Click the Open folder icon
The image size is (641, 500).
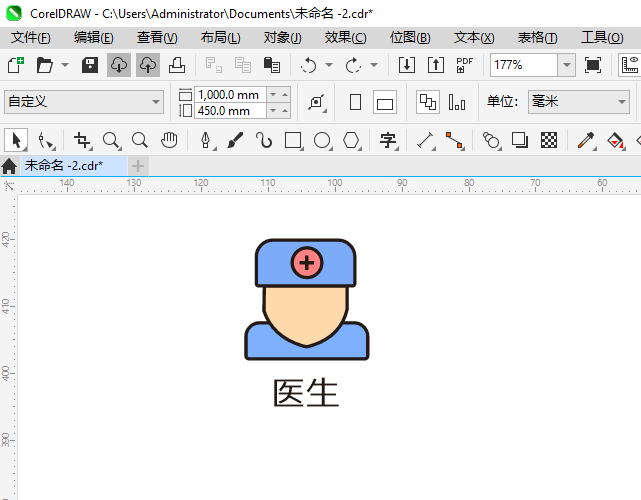(x=45, y=65)
